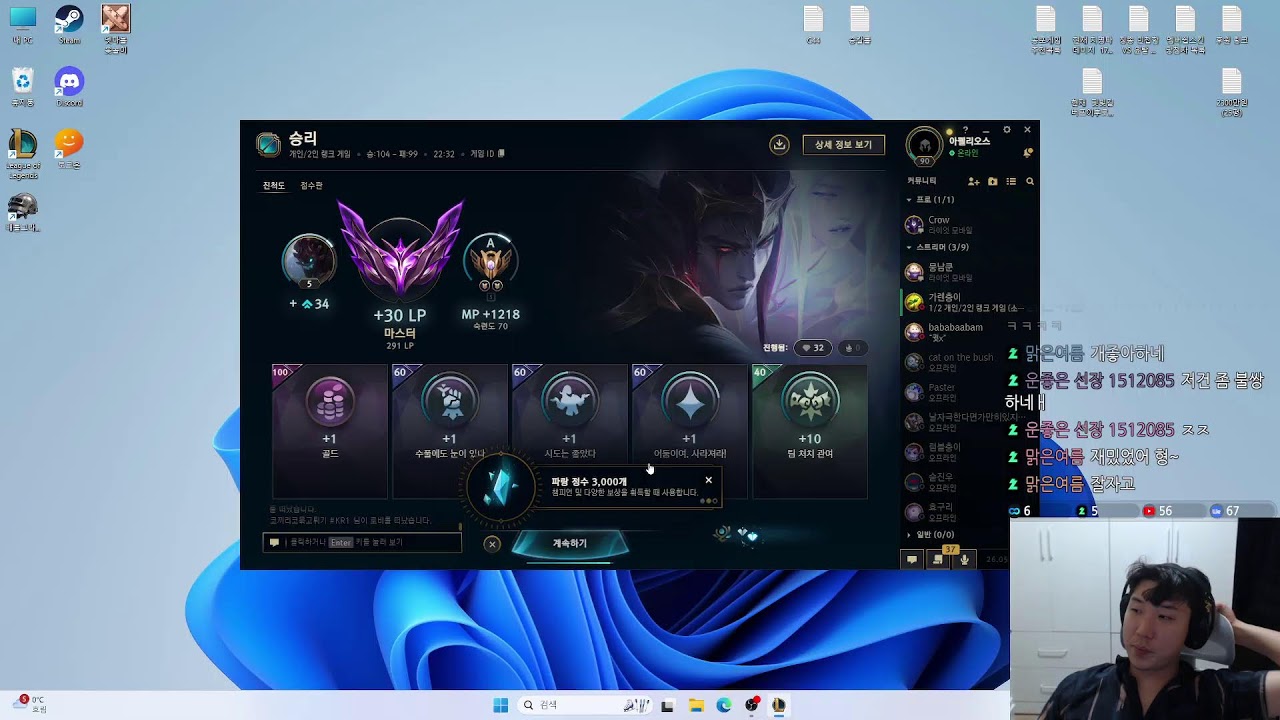This screenshot has width=1280, height=720.
Task: Open the Recycle Bin on desktop
Action: [22, 86]
